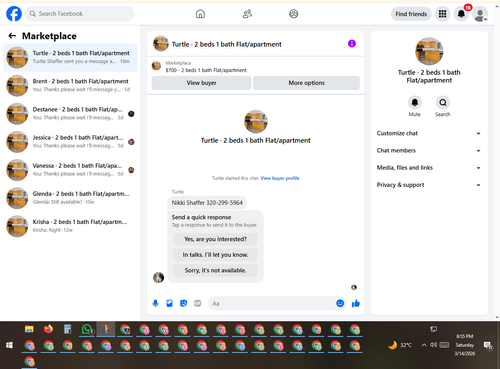The height and width of the screenshot is (369, 500).
Task: Open the purple conversation information icon
Action: [x=352, y=44]
